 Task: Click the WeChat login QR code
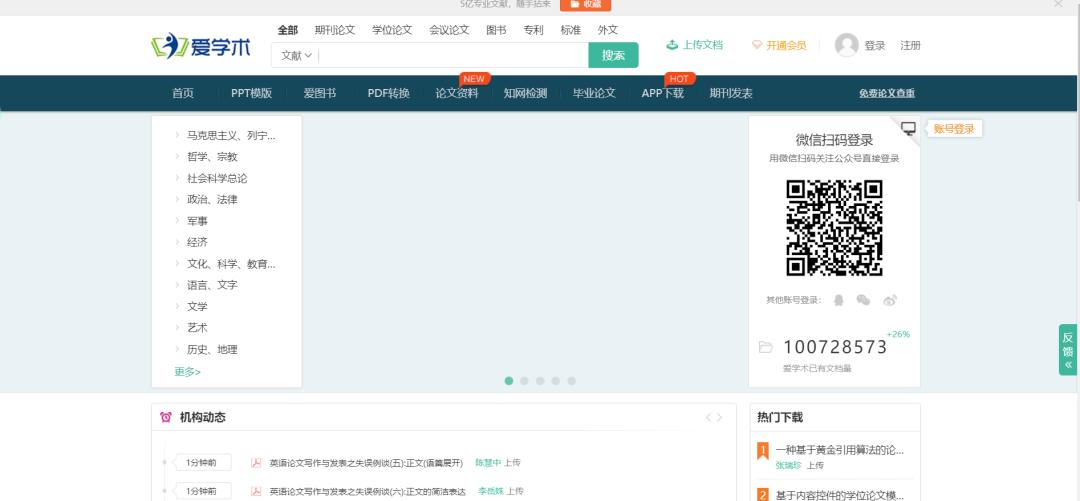[834, 228]
